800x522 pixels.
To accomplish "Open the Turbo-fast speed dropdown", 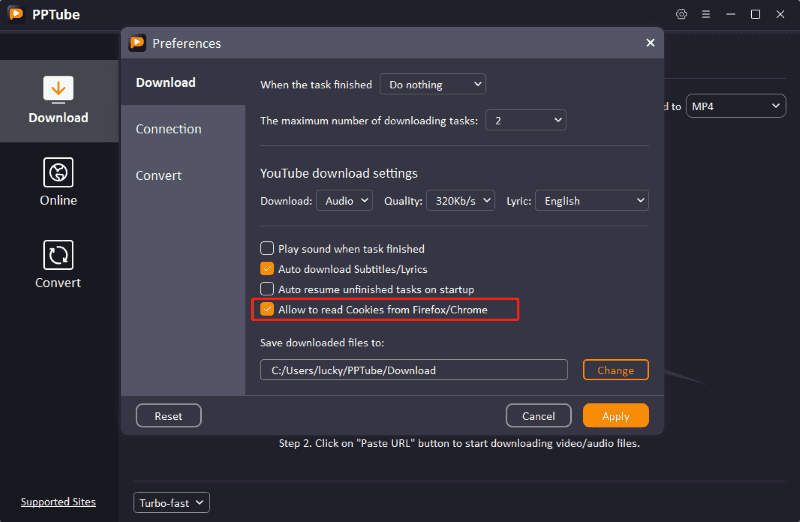I will (171, 503).
